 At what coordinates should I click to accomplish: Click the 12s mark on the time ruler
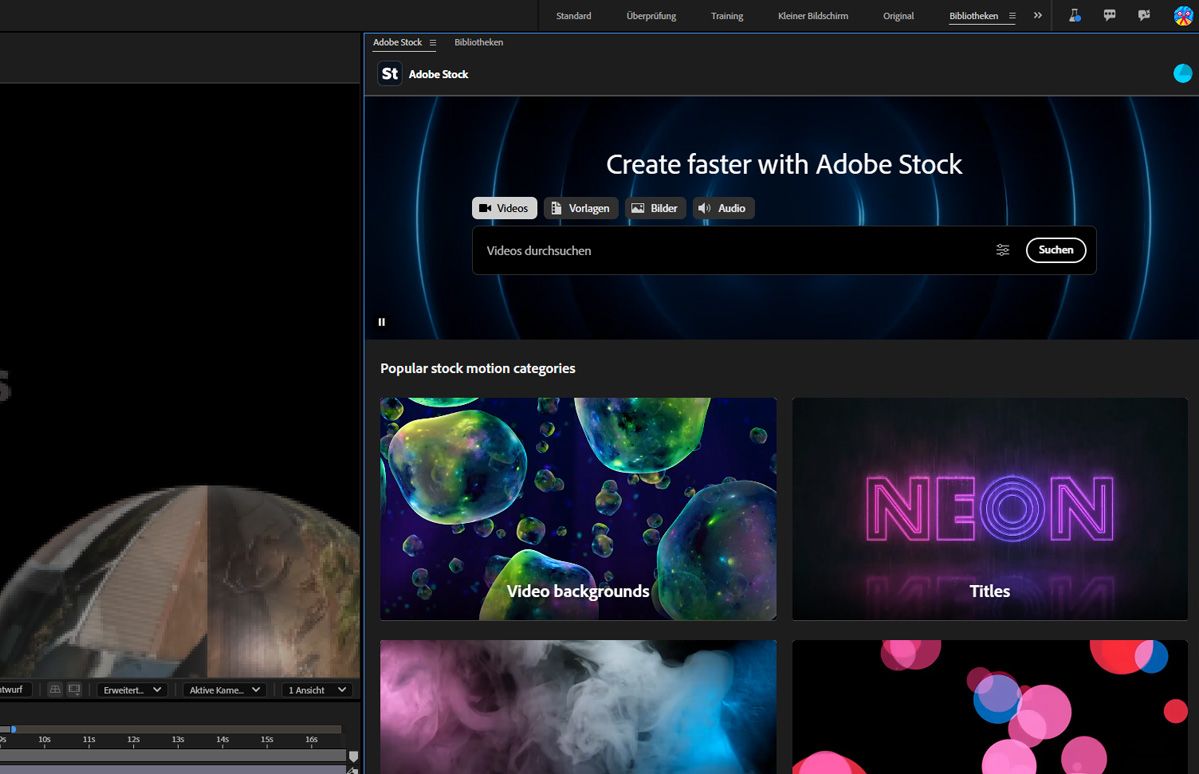point(133,740)
